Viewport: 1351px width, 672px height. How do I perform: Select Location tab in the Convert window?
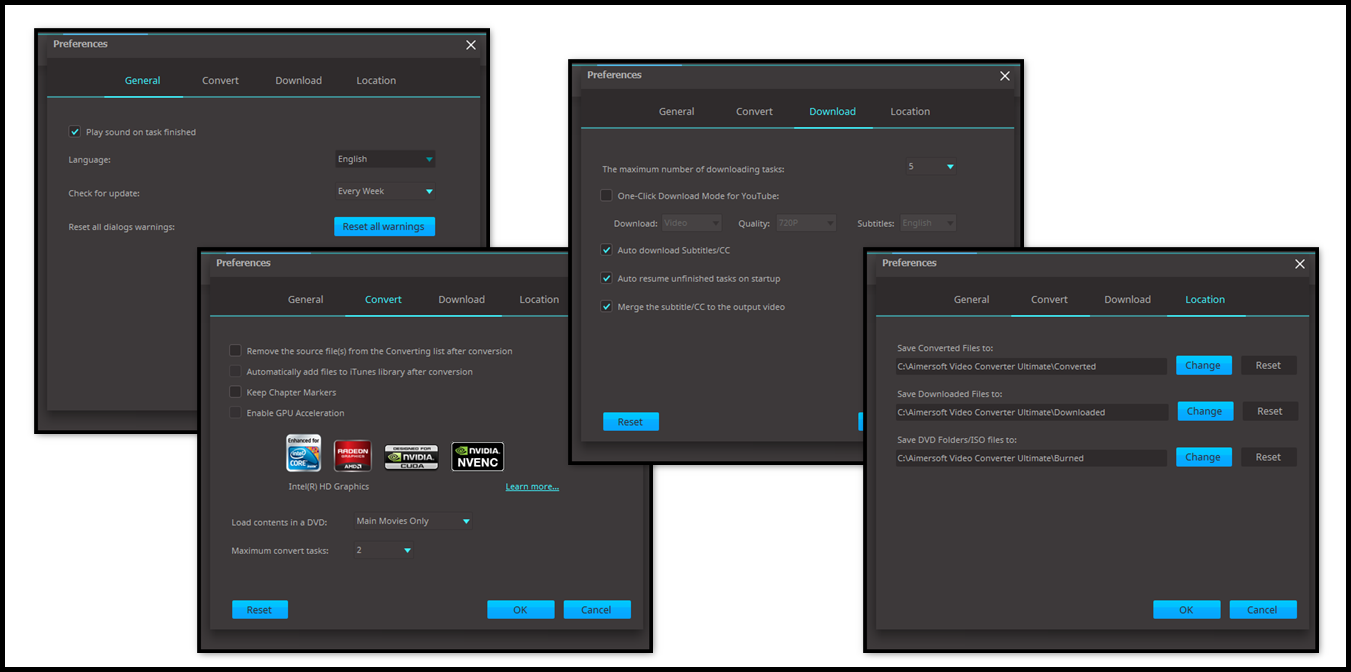(x=539, y=300)
